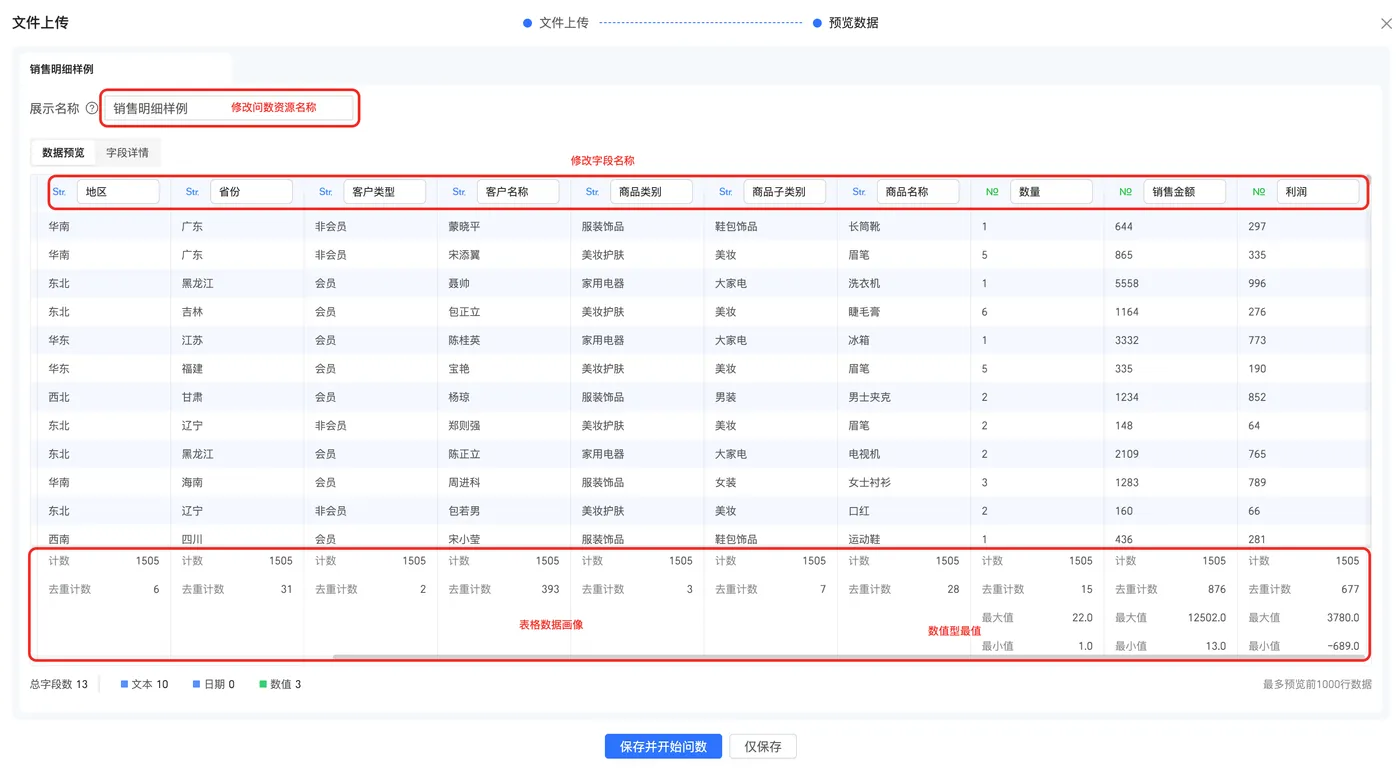
Task: Click the minimum value -689.0
Action: point(1342,646)
